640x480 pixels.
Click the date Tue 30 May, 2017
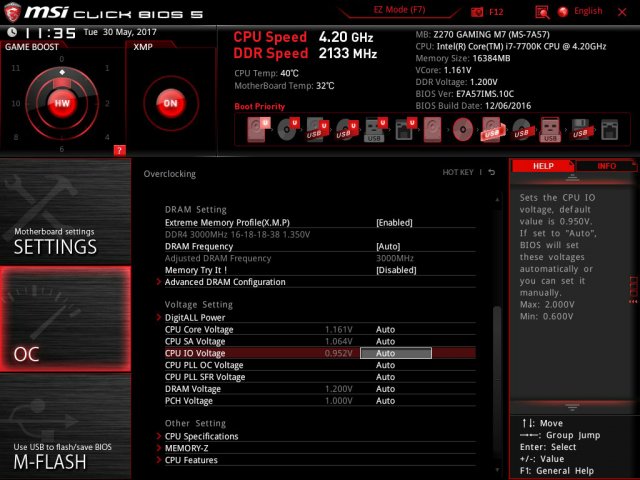[x=120, y=32]
